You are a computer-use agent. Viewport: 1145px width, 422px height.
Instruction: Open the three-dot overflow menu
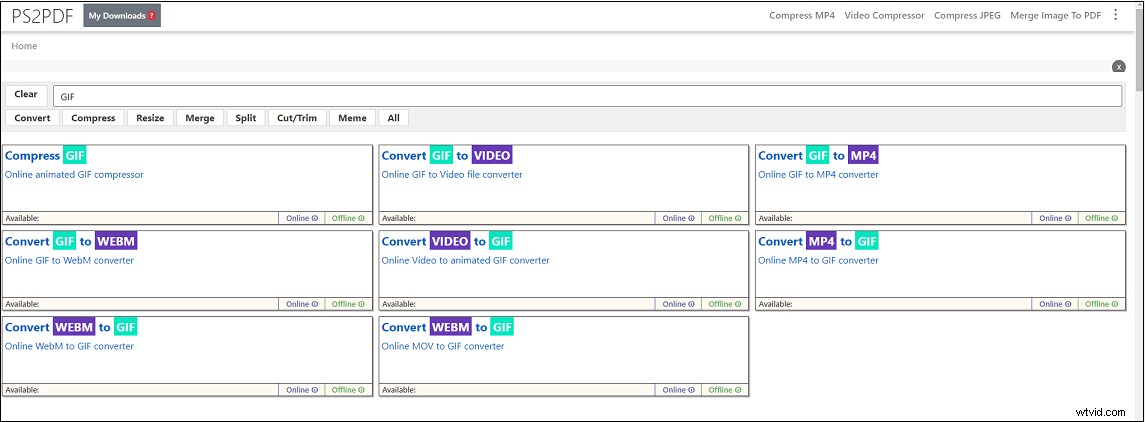click(1116, 15)
